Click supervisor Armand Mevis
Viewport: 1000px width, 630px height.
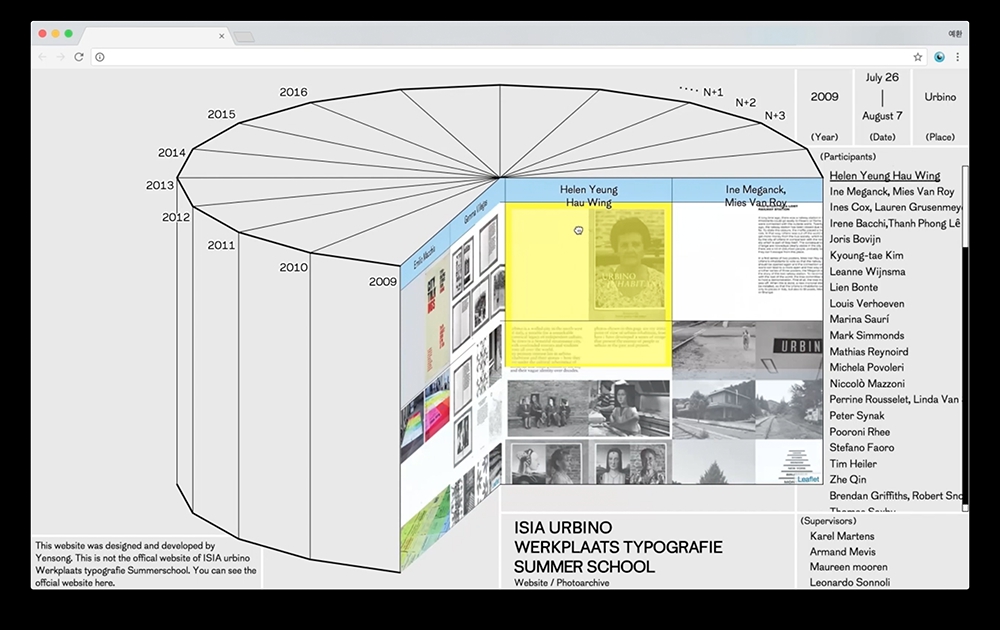coord(842,552)
